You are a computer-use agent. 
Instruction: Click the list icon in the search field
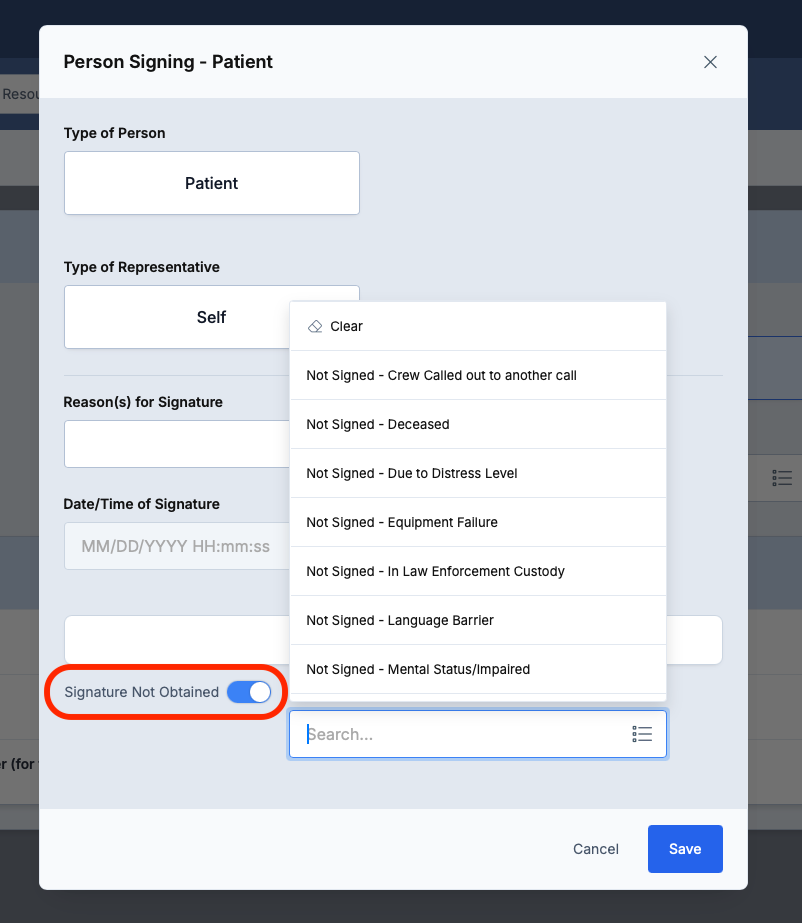642,734
